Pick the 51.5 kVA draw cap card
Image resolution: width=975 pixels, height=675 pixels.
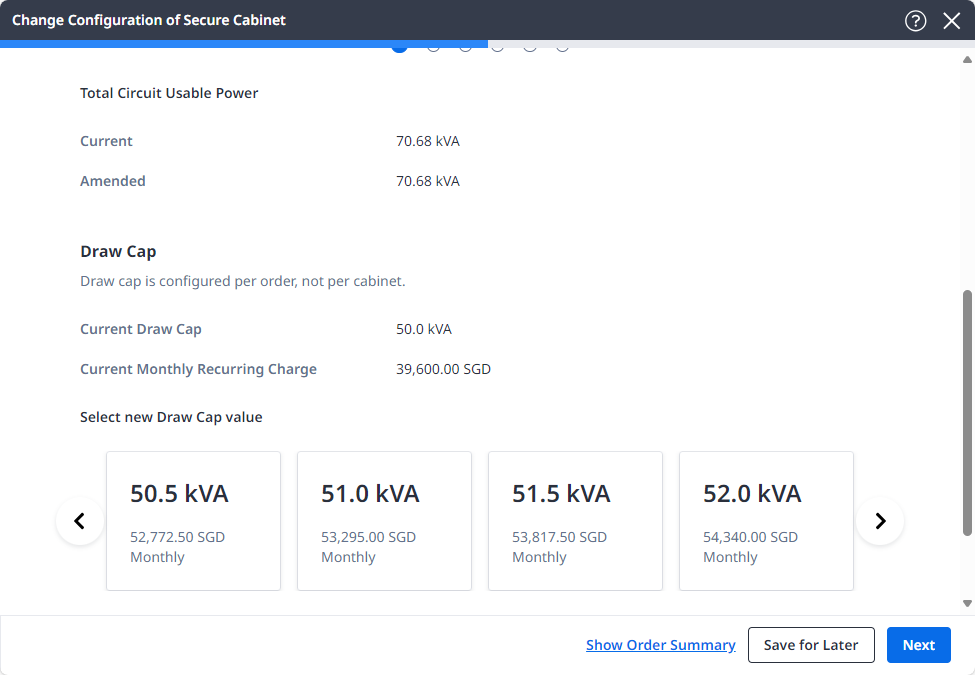tap(575, 521)
